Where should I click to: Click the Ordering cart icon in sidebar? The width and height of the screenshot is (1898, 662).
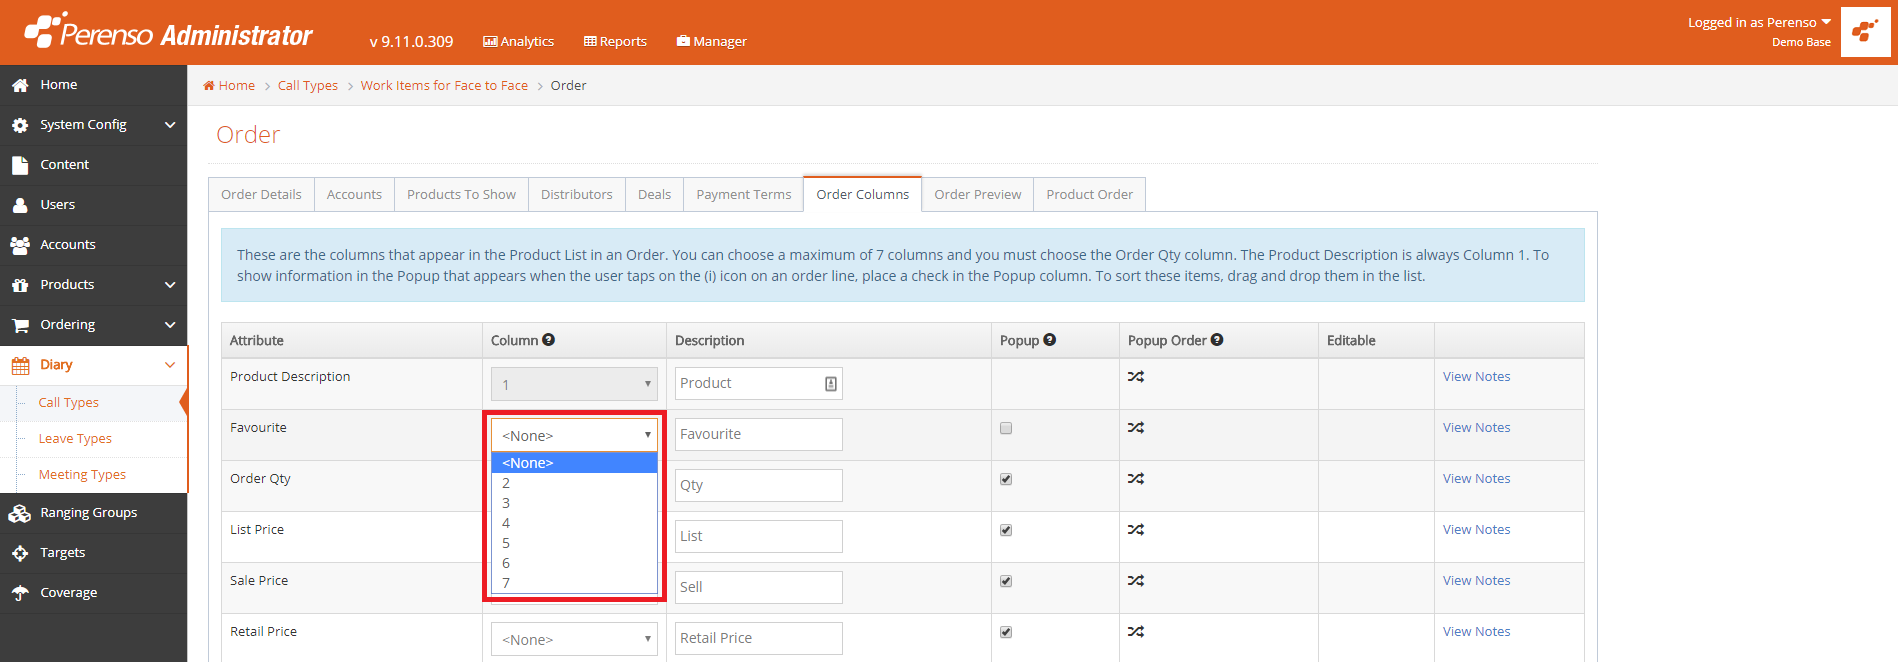[20, 325]
